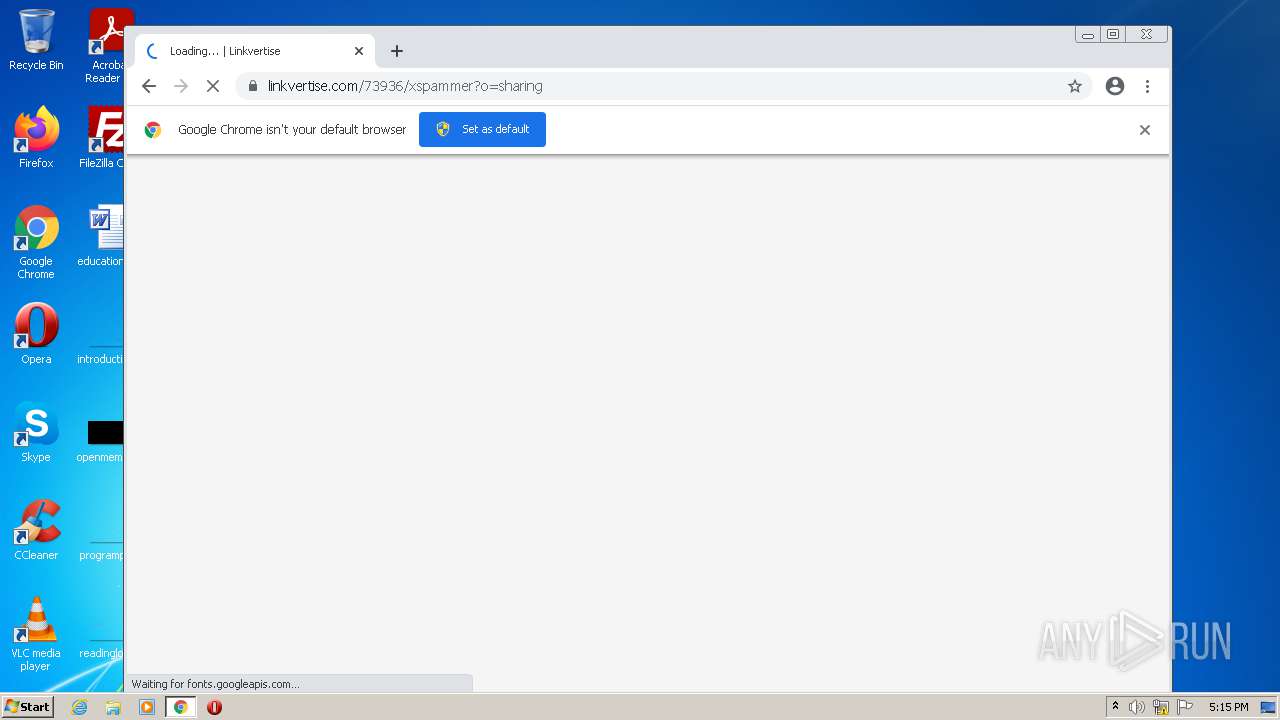Click the 'Google Chrome isn't your default browser' text
The image size is (1280, 720).
pyautogui.click(x=292, y=129)
